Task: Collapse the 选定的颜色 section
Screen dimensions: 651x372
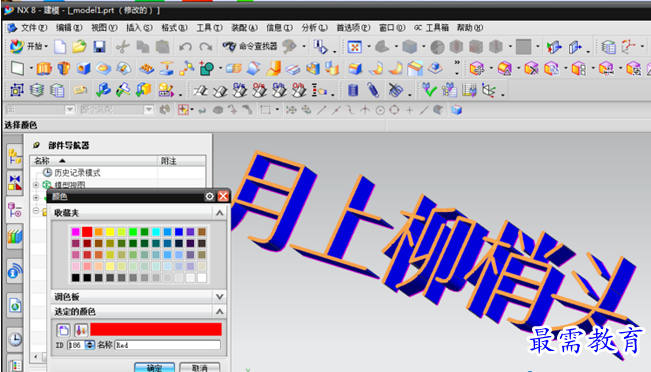Action: (x=220, y=311)
